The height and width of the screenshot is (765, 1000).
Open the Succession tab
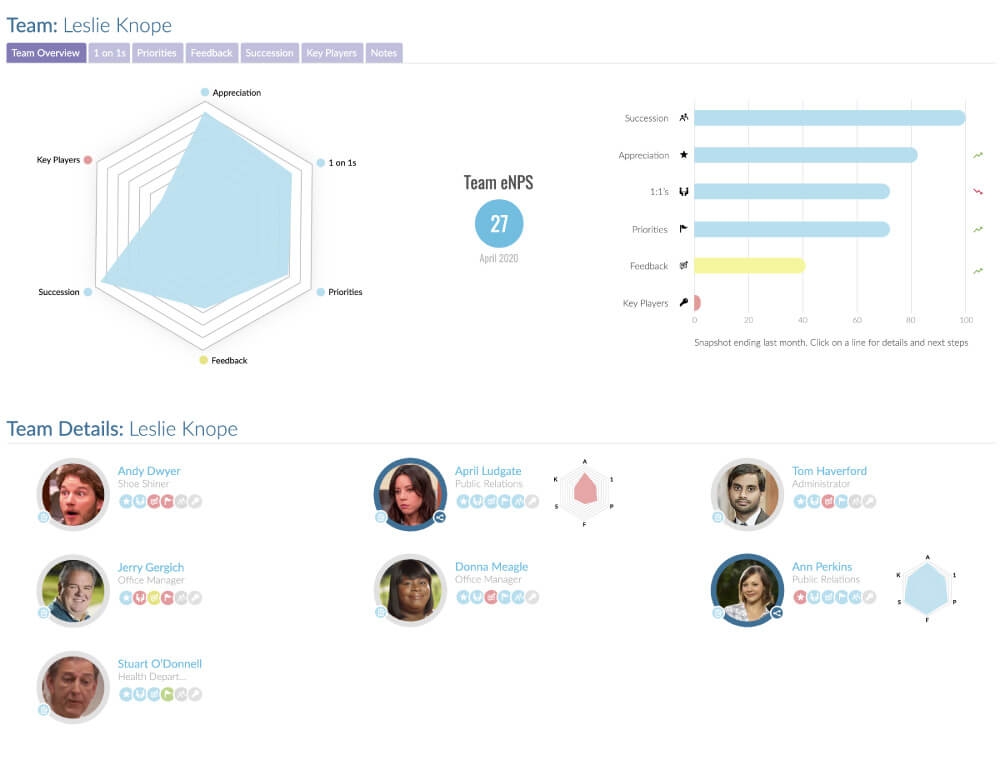click(x=269, y=53)
